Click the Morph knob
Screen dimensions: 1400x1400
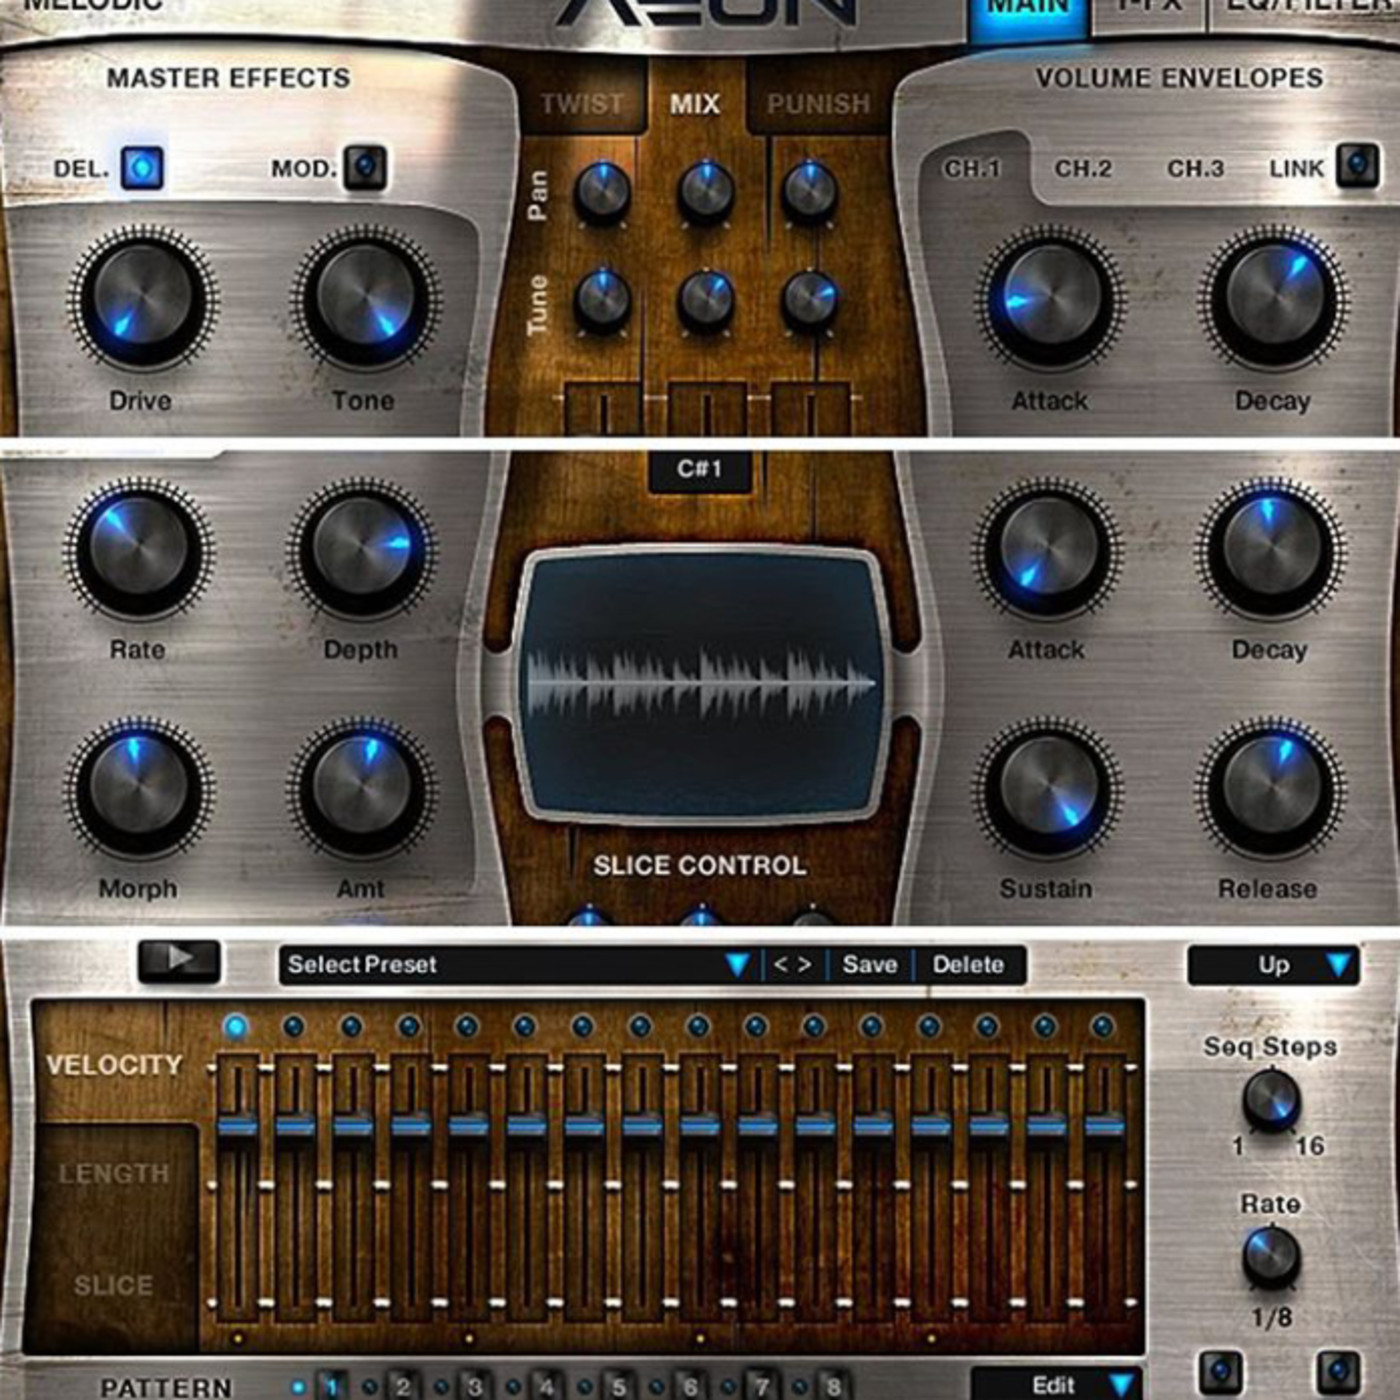click(x=139, y=789)
